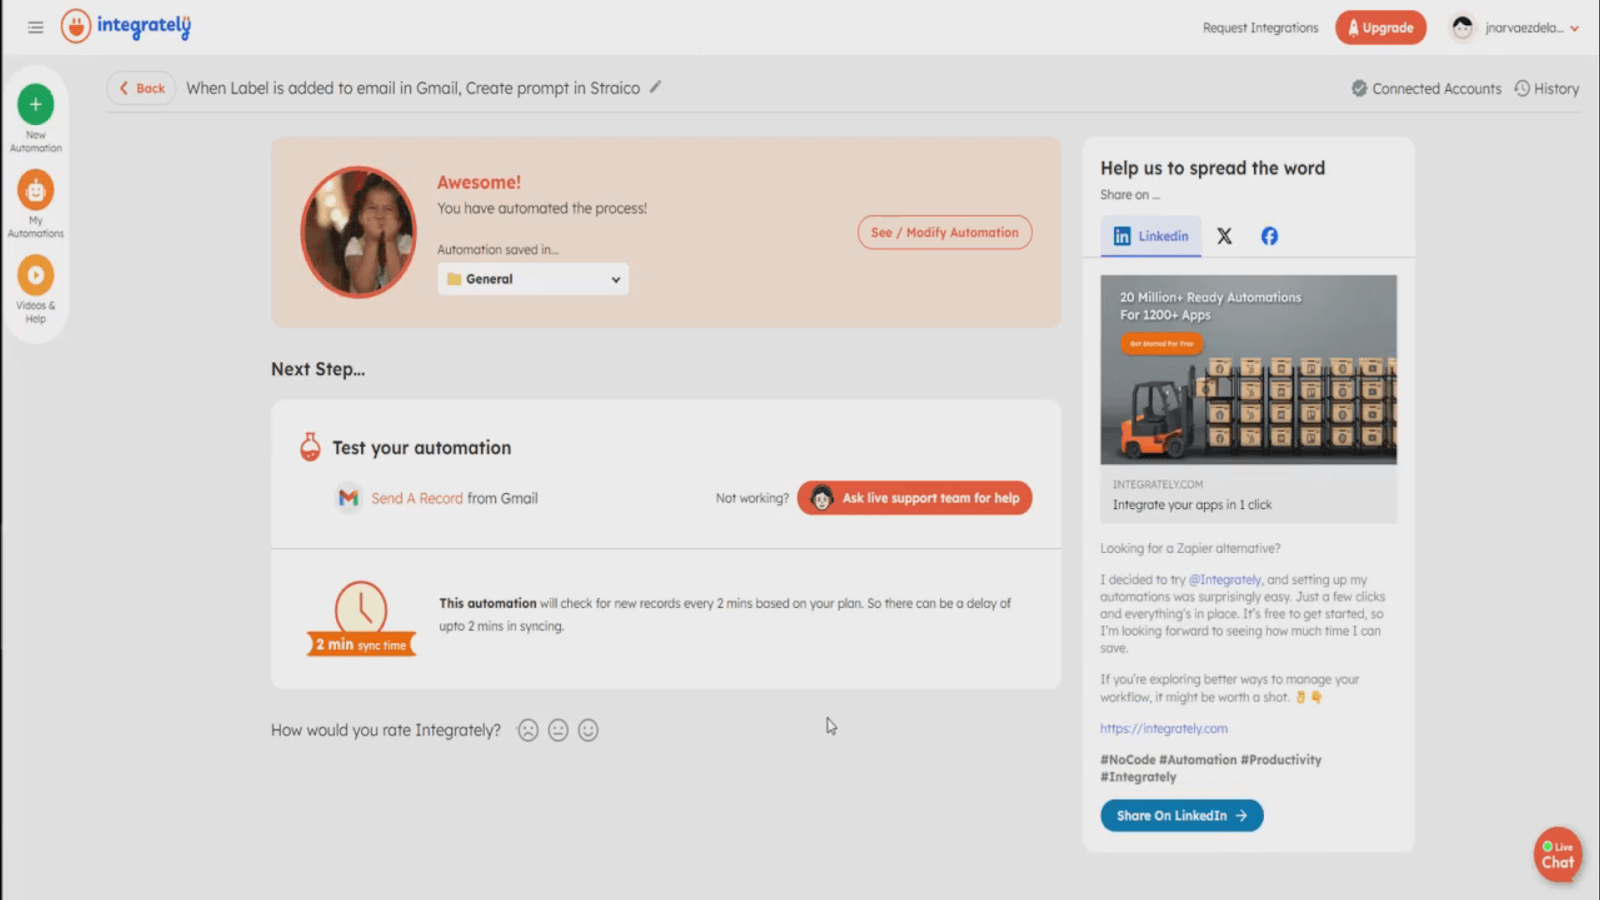Select the Linkedin share tab
Viewport: 1600px width, 900px height.
click(1151, 236)
